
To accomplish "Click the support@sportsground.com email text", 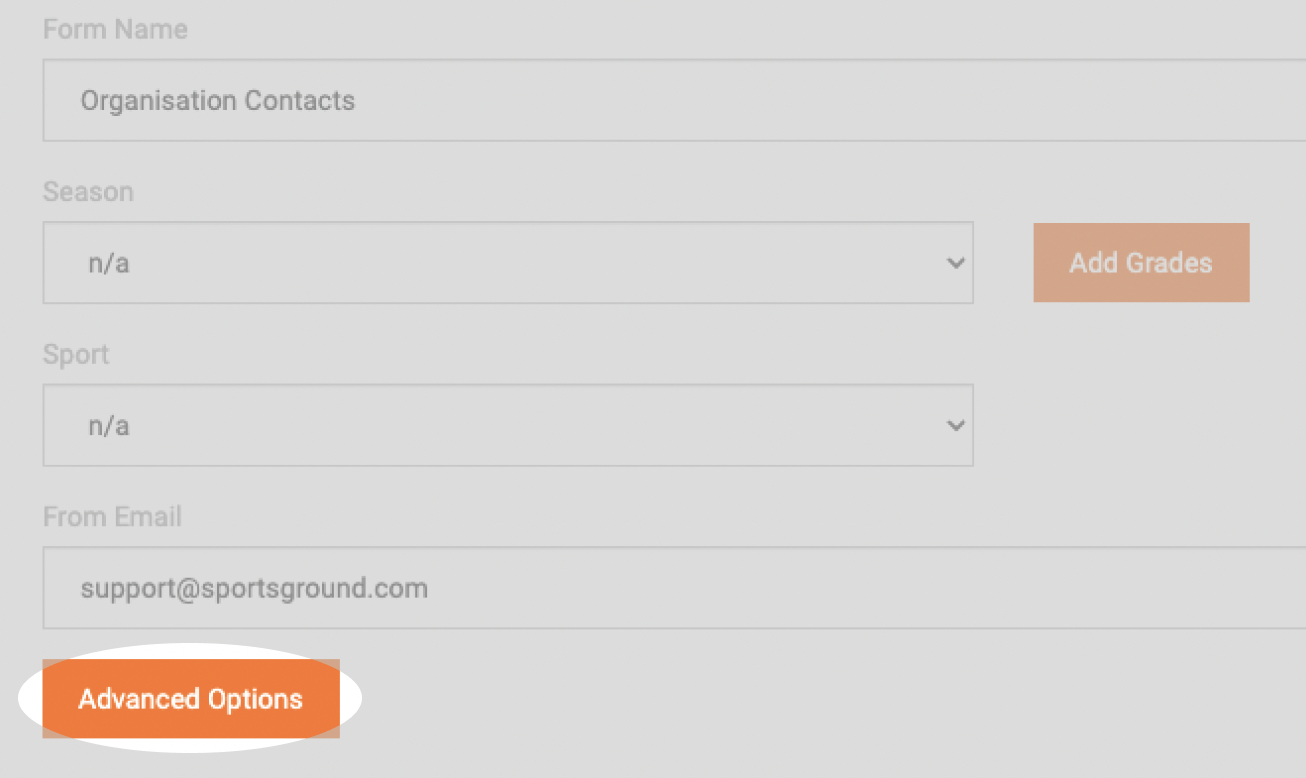I will (254, 588).
